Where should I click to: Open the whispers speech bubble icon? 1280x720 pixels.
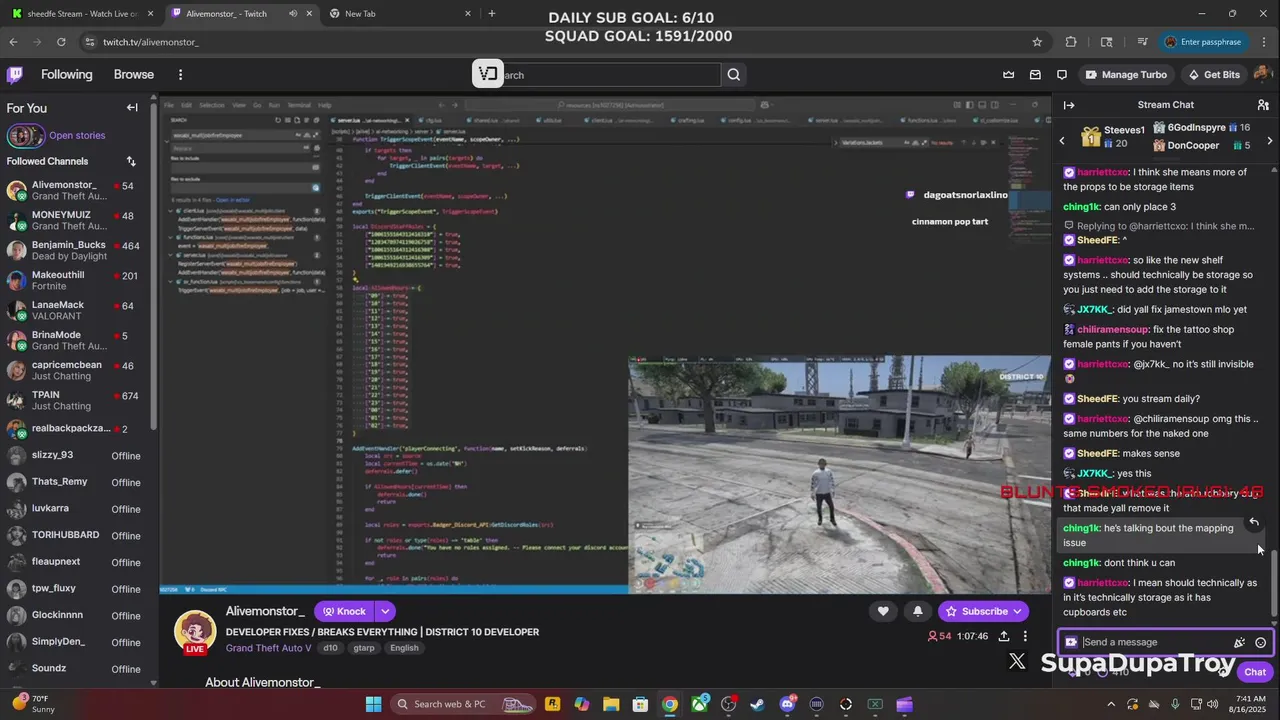coord(1062,75)
